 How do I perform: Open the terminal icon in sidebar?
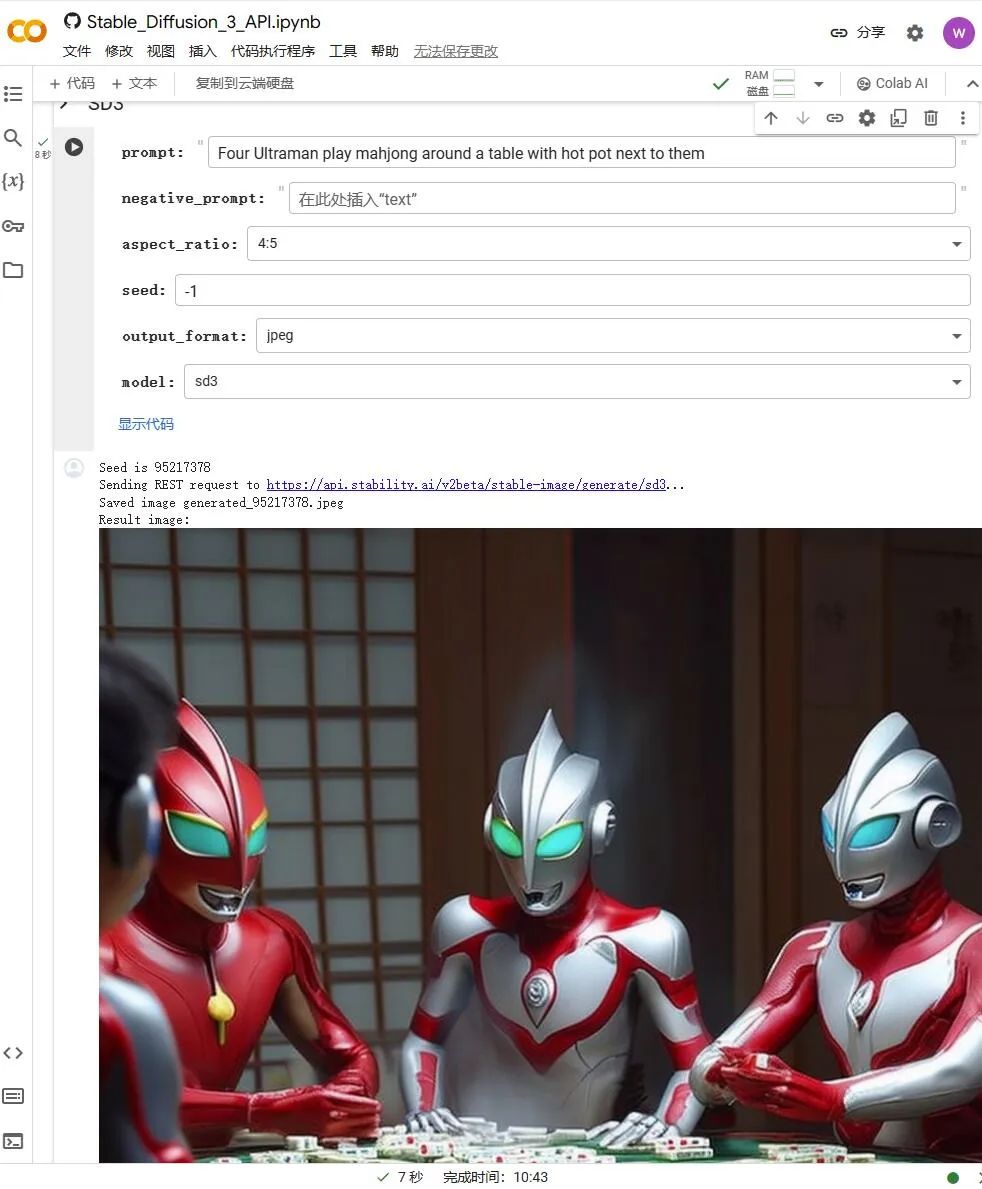(13, 1141)
